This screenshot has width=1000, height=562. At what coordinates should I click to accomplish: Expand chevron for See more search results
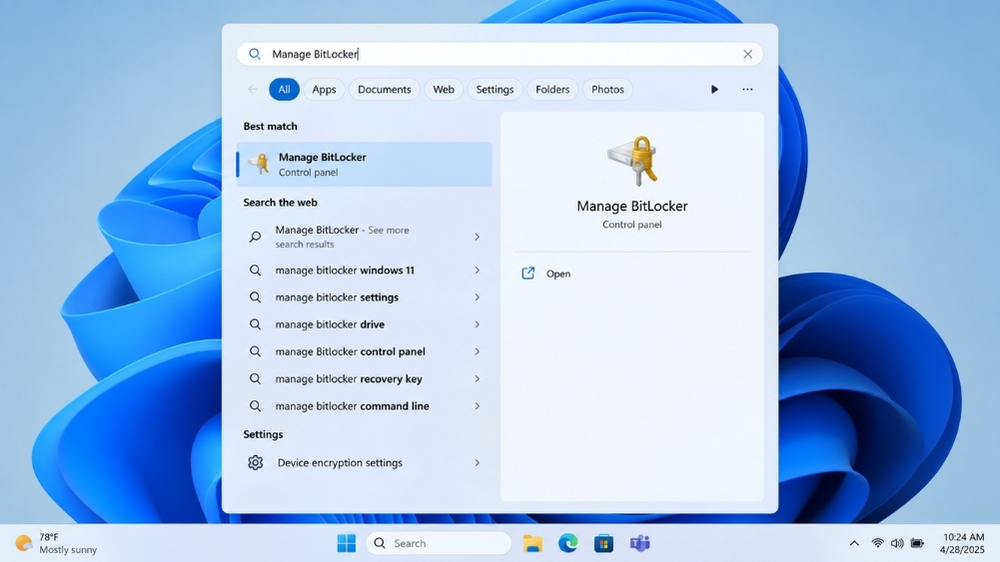pyautogui.click(x=477, y=237)
